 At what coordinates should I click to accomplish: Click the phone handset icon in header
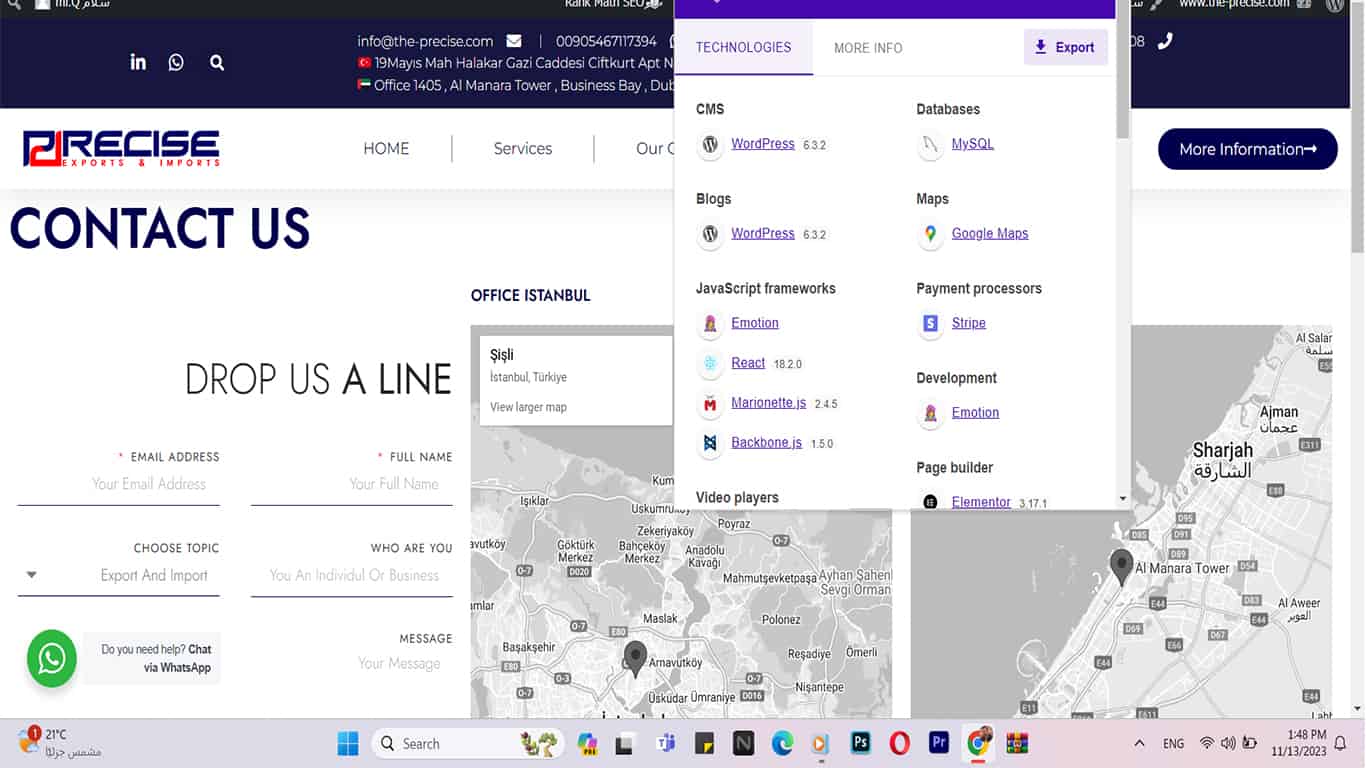(1165, 41)
